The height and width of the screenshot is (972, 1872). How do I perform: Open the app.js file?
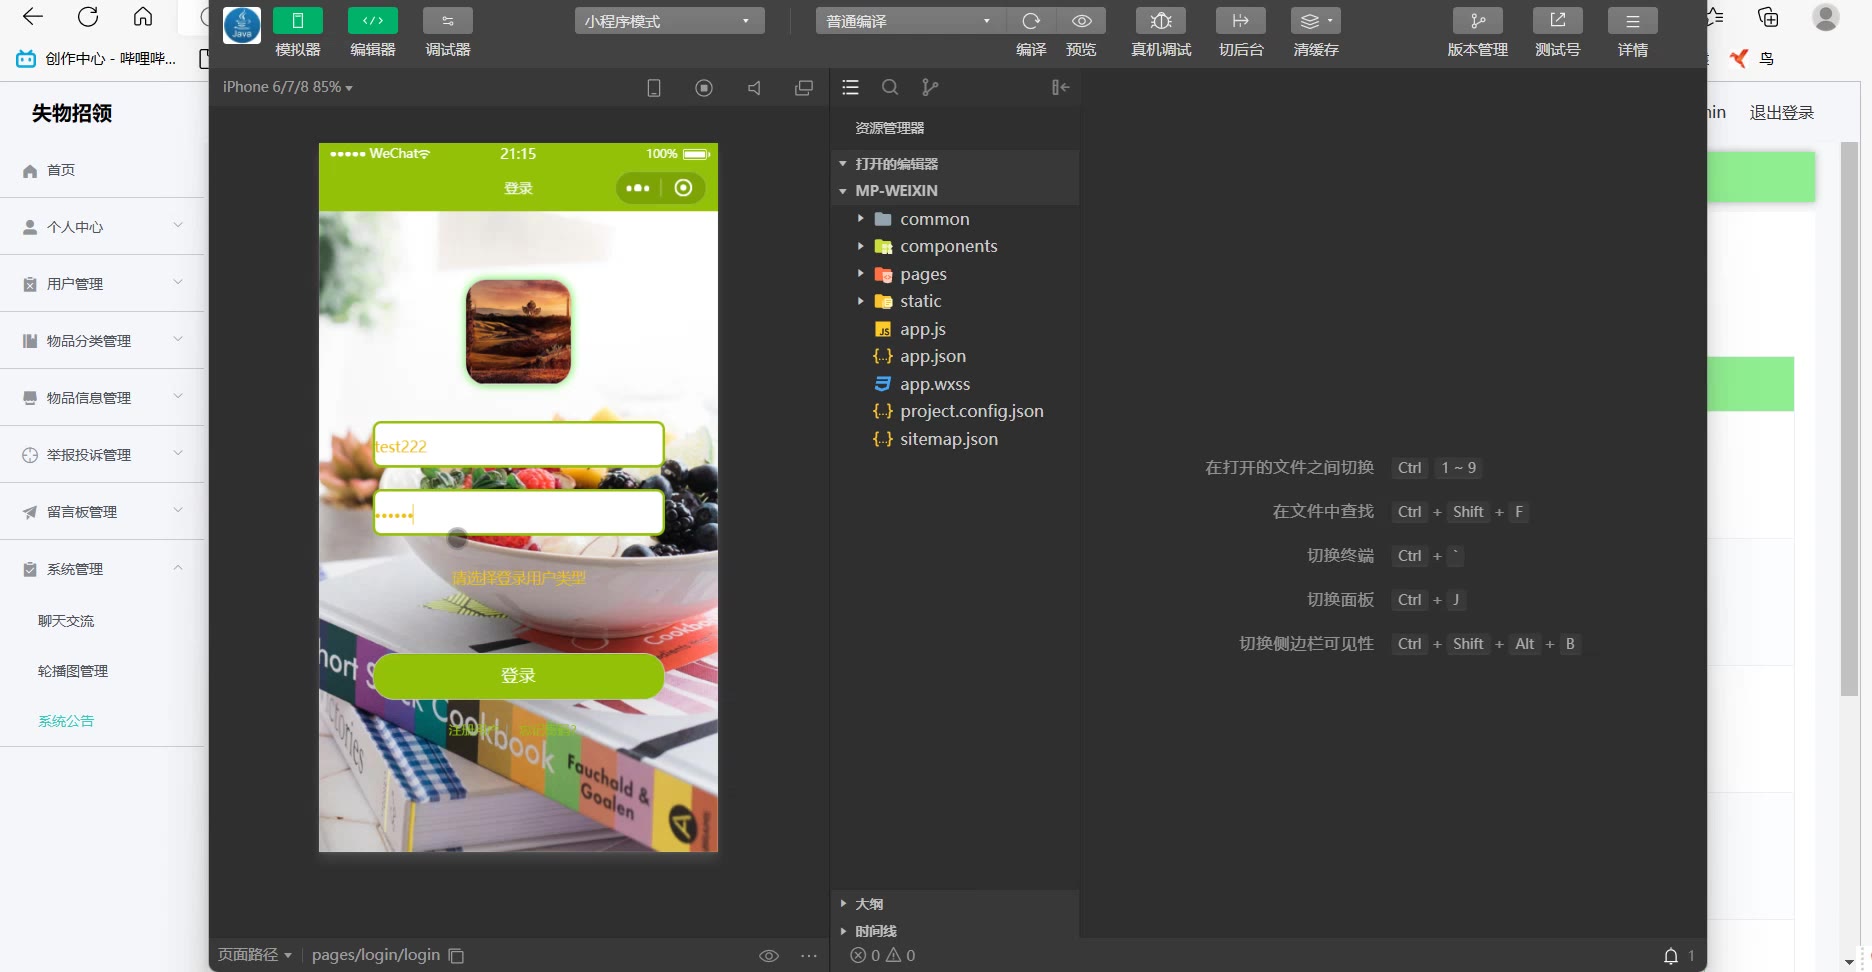(955, 329)
